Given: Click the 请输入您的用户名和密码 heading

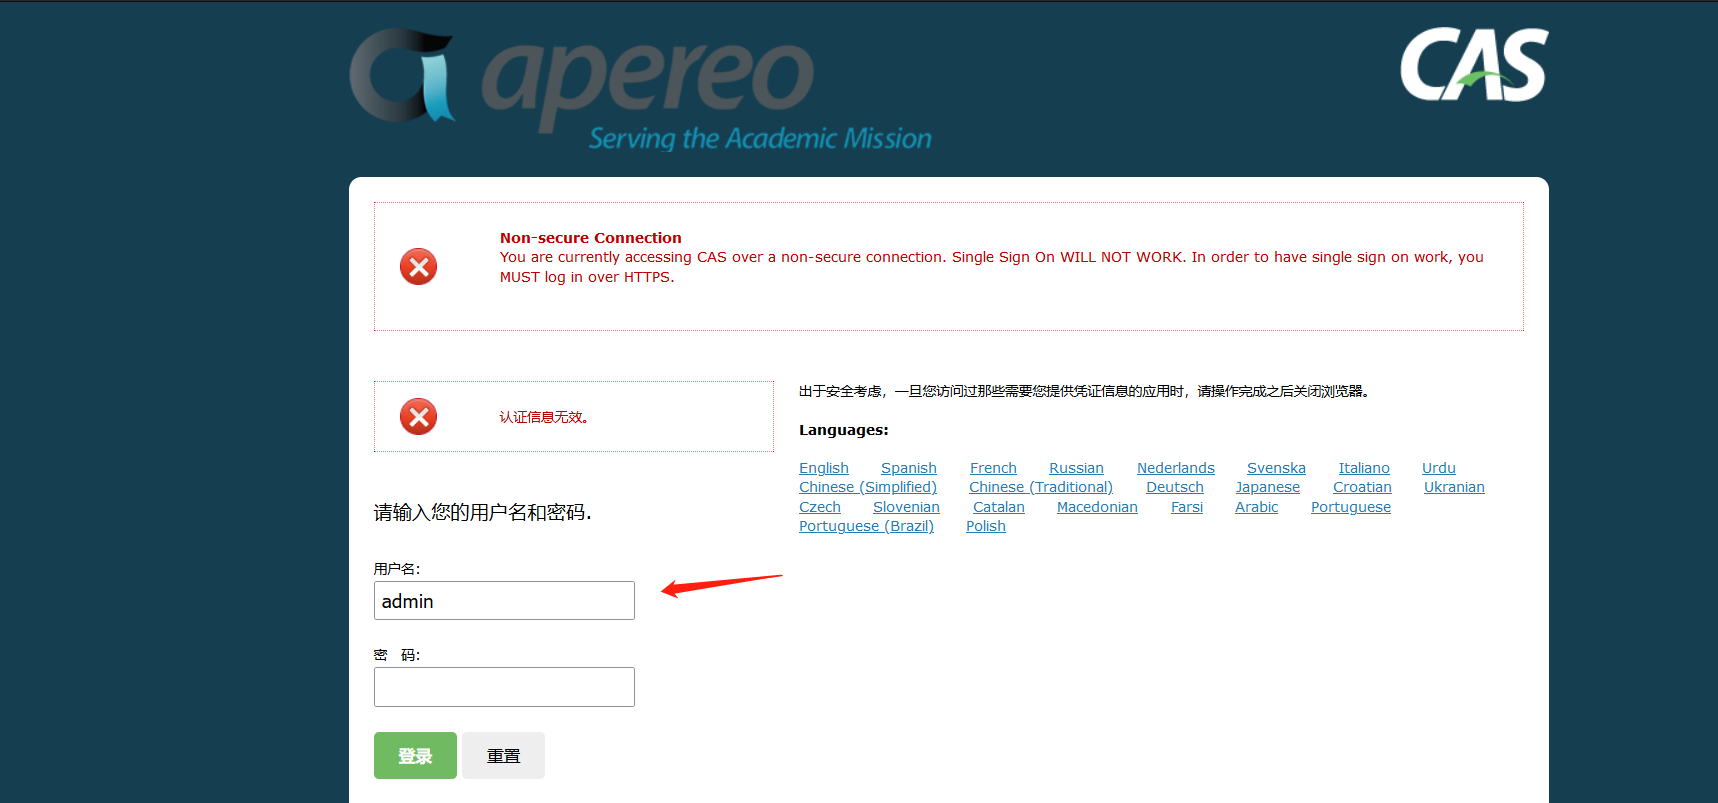Looking at the screenshot, I should pyautogui.click(x=483, y=512).
